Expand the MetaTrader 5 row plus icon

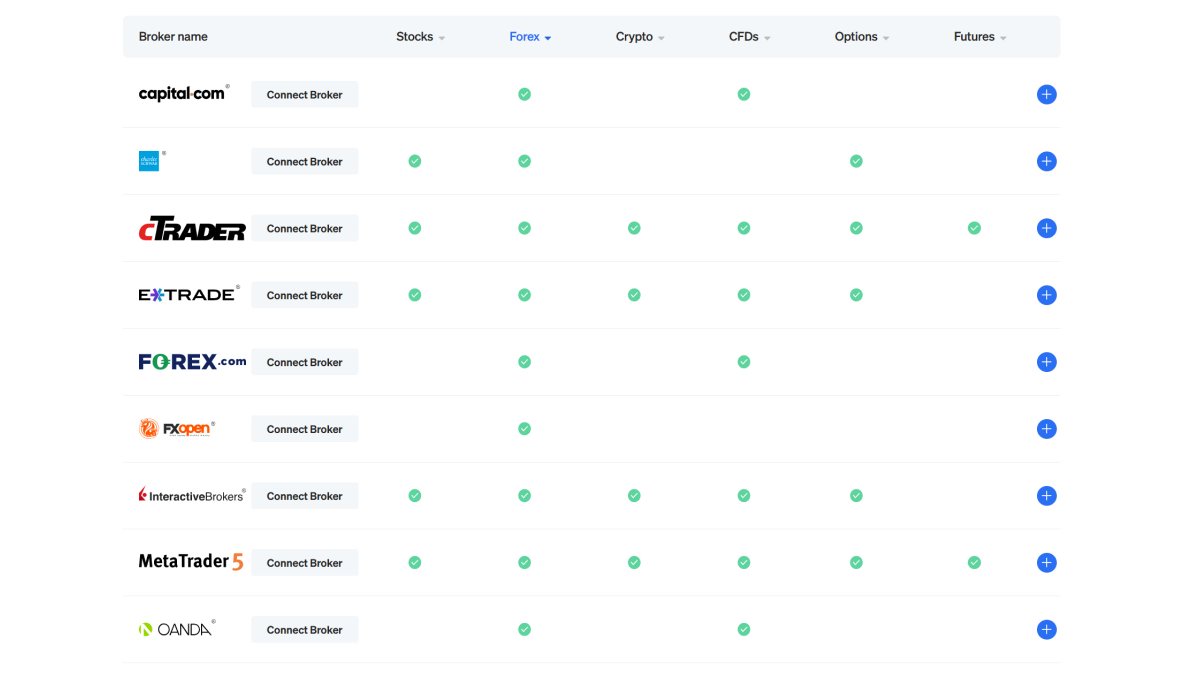1046,563
